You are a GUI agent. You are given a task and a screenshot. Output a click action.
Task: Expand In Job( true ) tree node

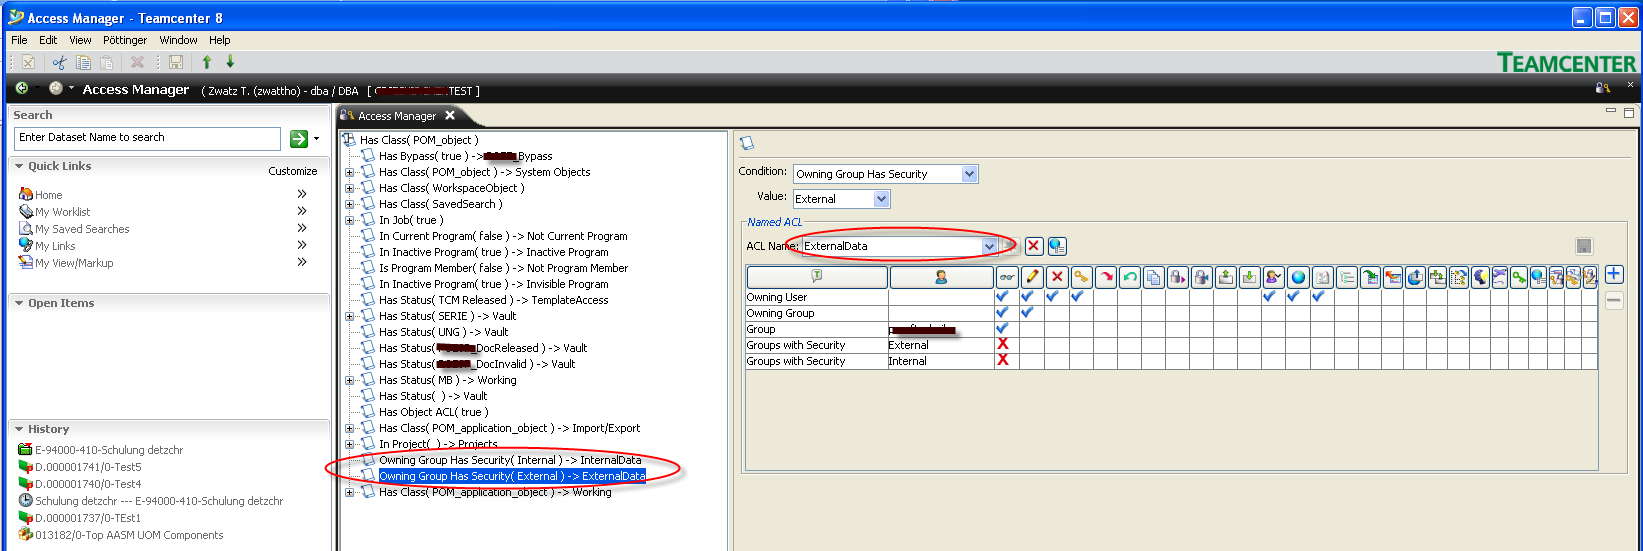pyautogui.click(x=349, y=220)
